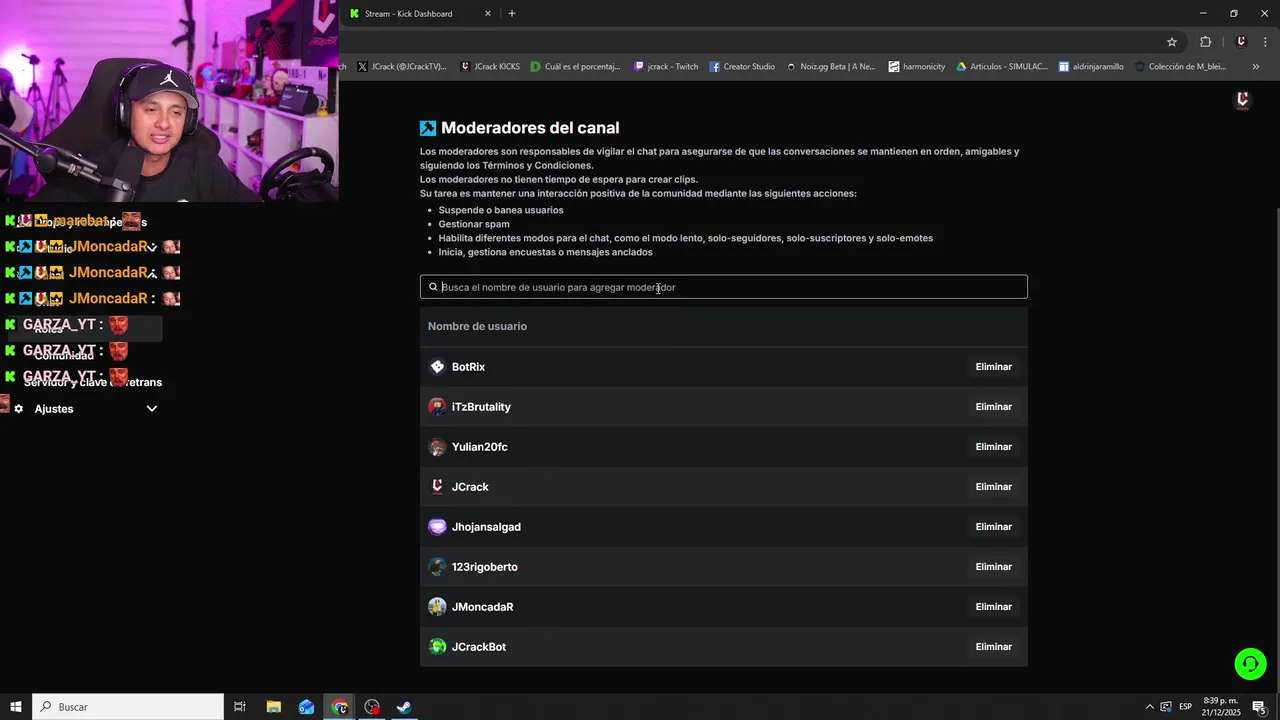
Task: Open Noiz.gg Beta bookmark
Action: [830, 67]
